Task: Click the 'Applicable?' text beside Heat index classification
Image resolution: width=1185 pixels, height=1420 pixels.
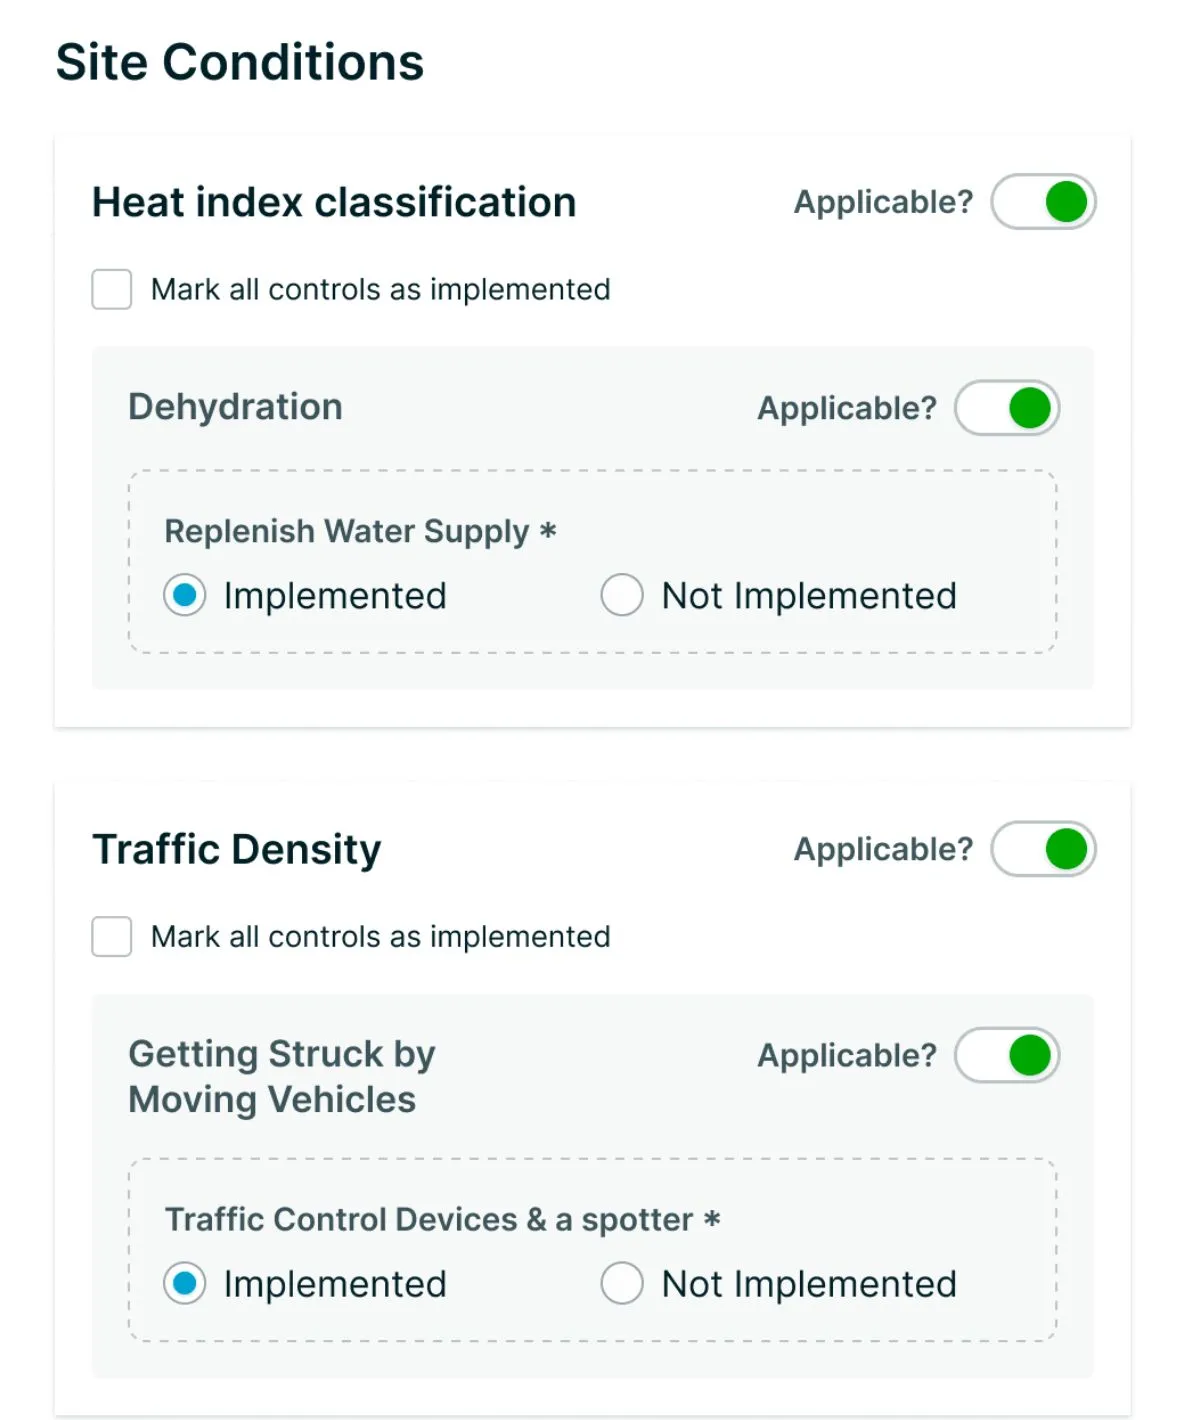Action: (x=883, y=202)
